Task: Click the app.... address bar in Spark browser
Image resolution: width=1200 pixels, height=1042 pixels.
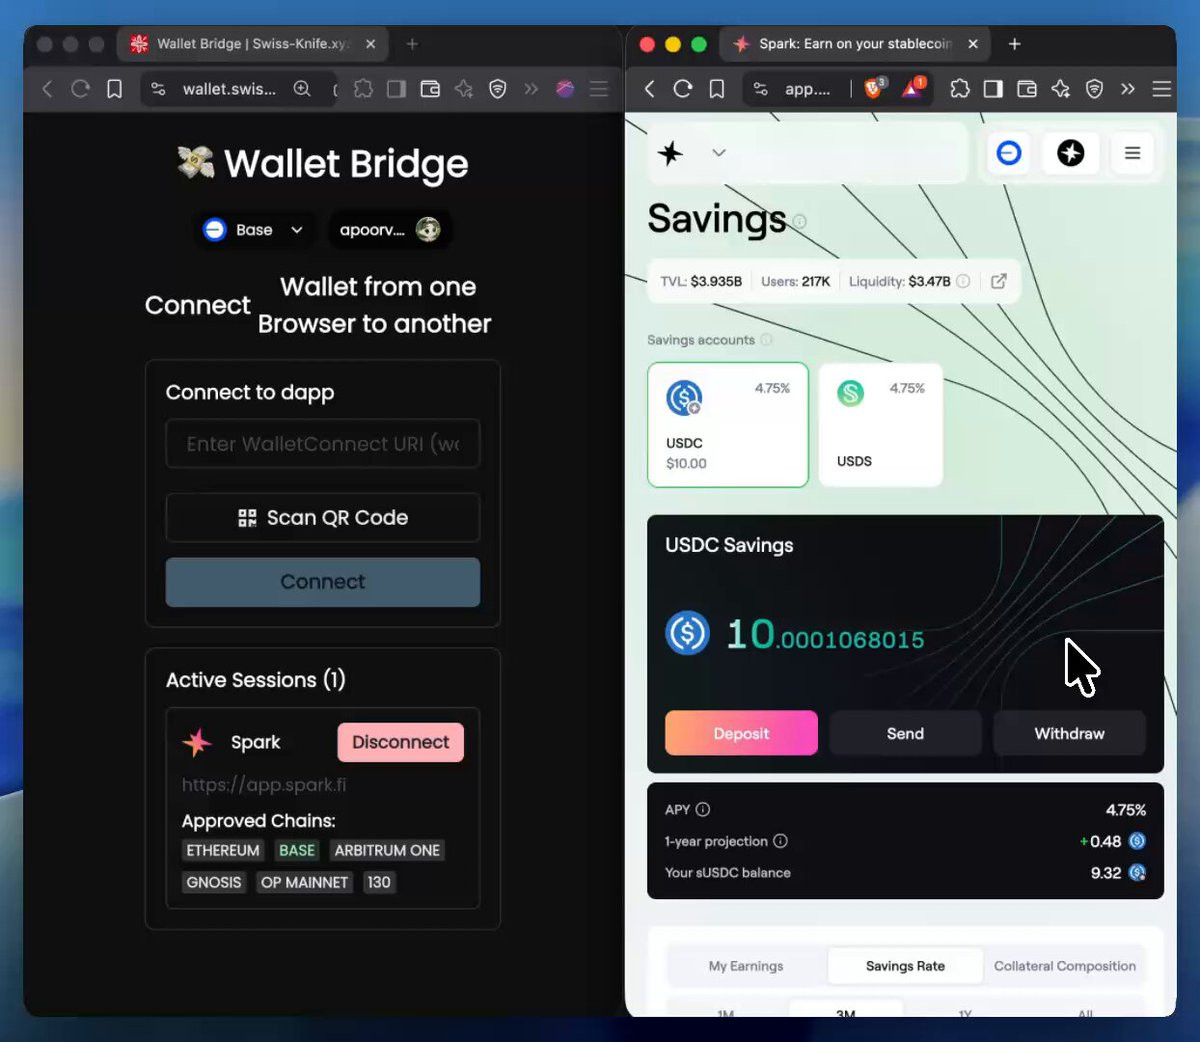Action: coord(807,89)
